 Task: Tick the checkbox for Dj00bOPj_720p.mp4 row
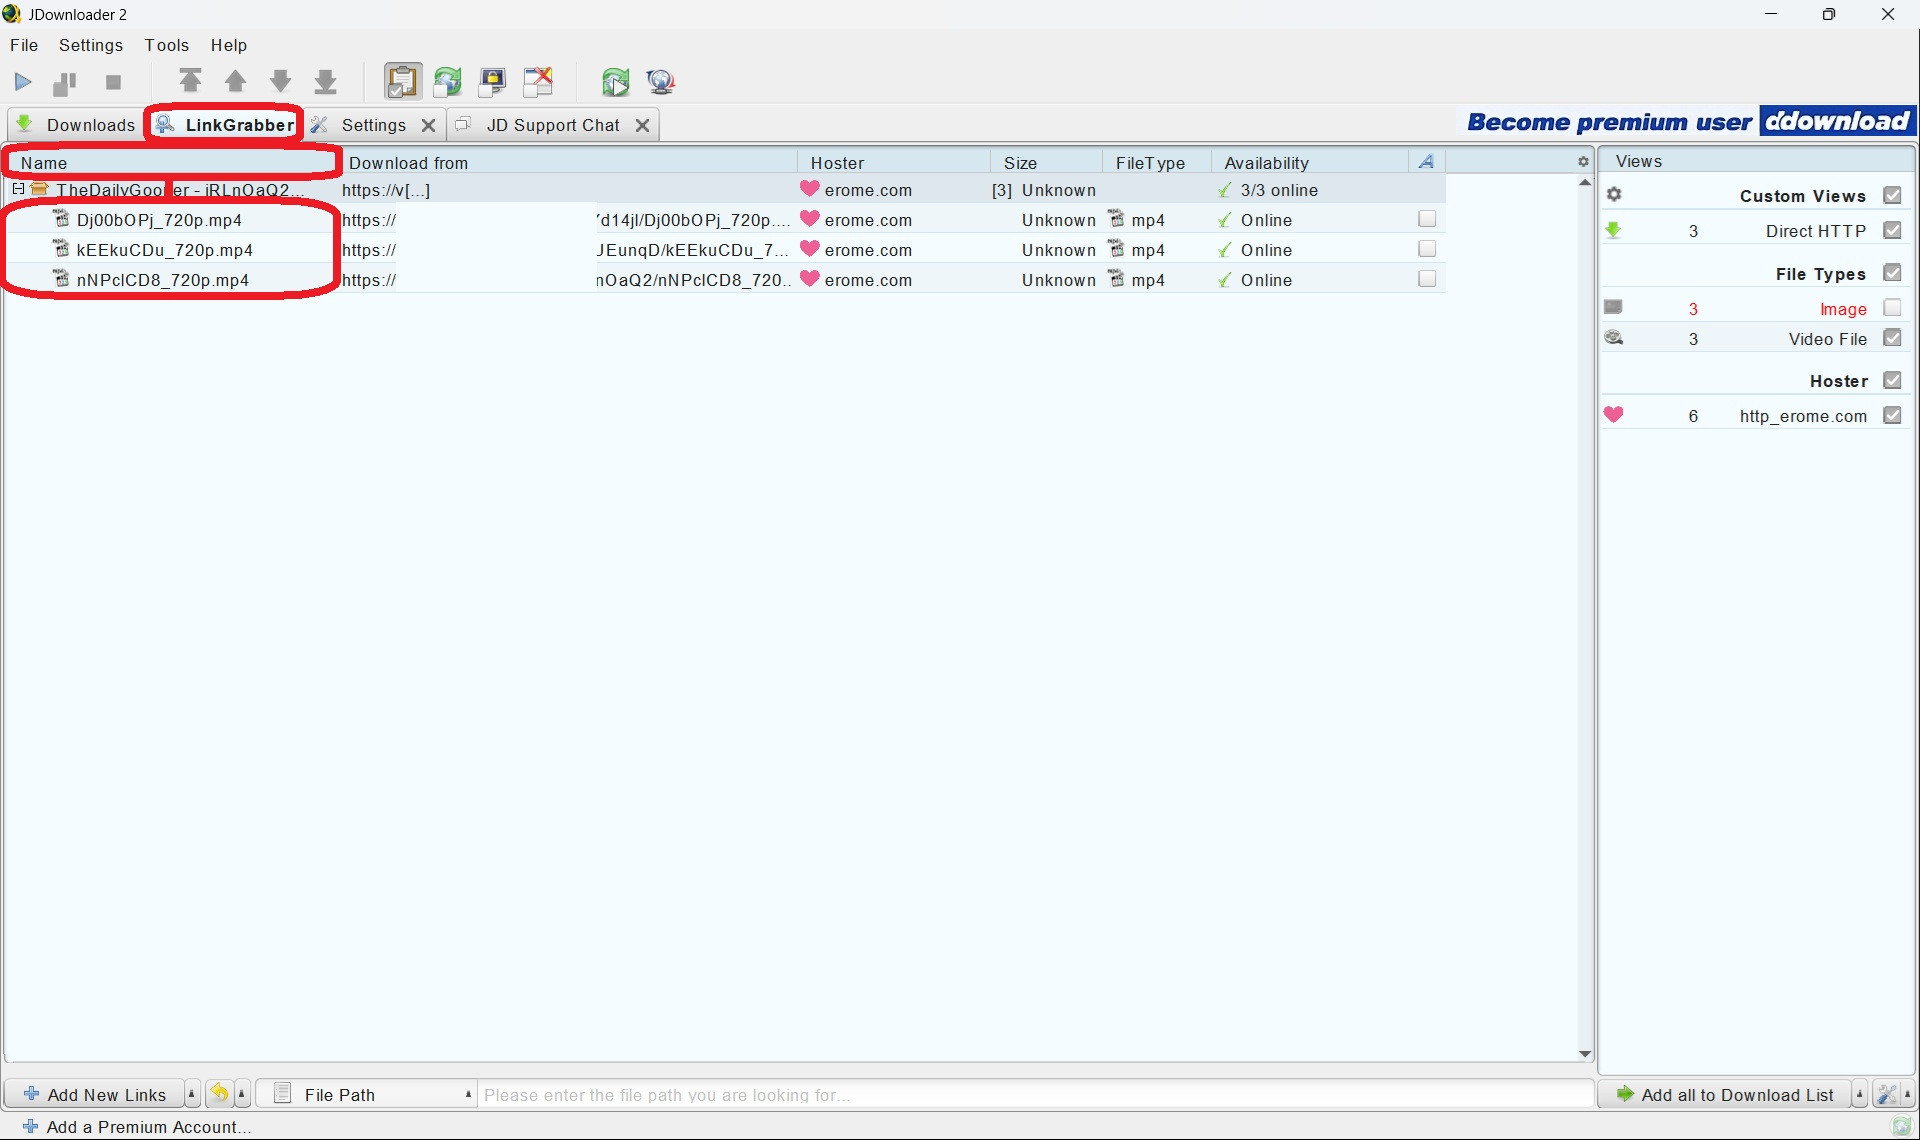coord(1427,219)
